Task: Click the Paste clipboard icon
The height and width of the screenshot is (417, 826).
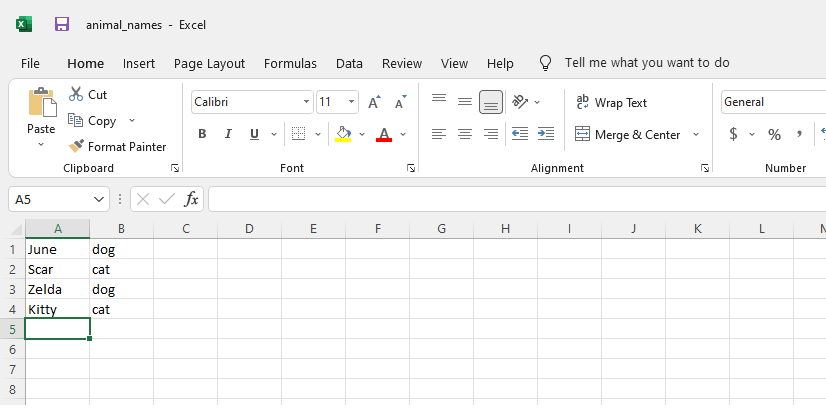Action: click(x=42, y=102)
